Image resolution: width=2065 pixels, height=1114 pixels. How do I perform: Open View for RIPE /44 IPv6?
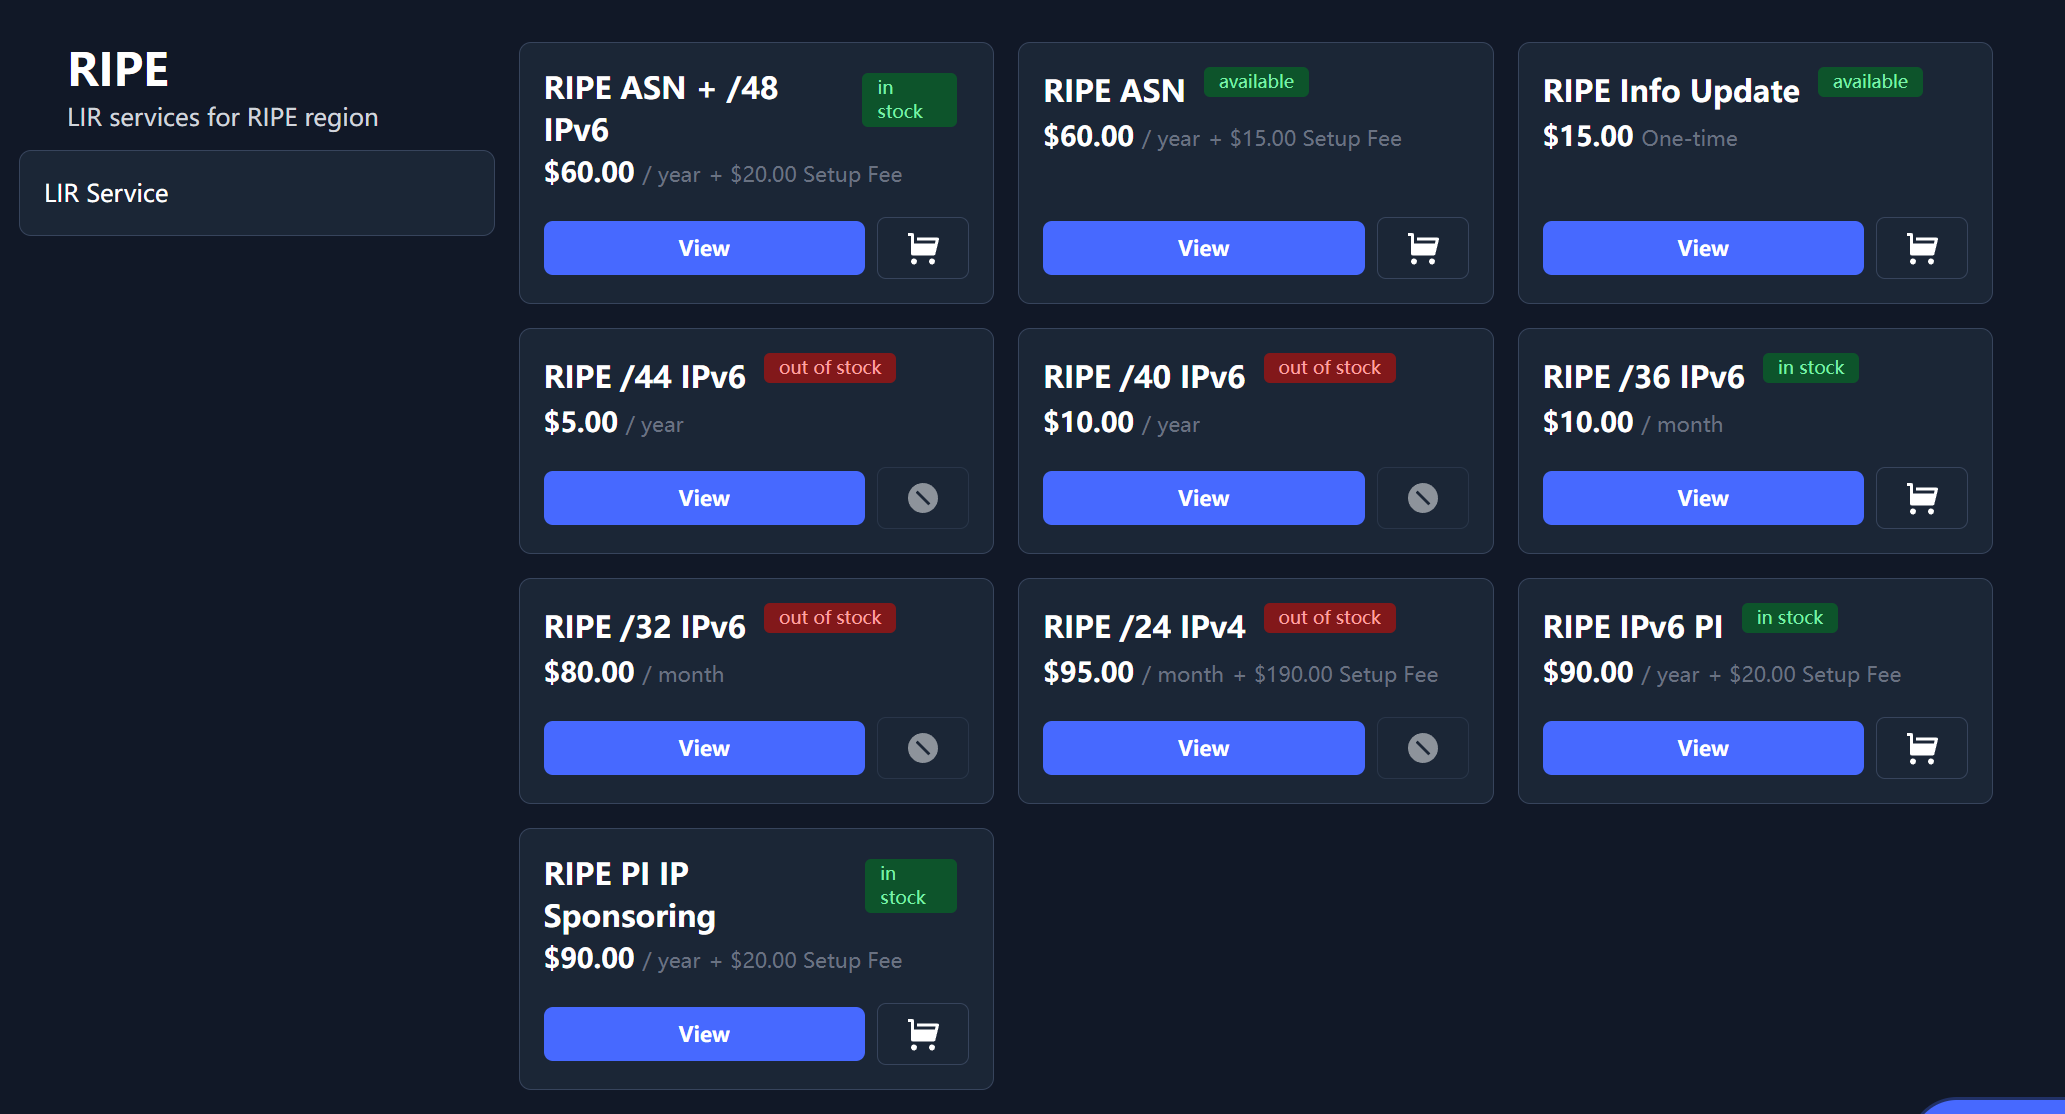[704, 498]
